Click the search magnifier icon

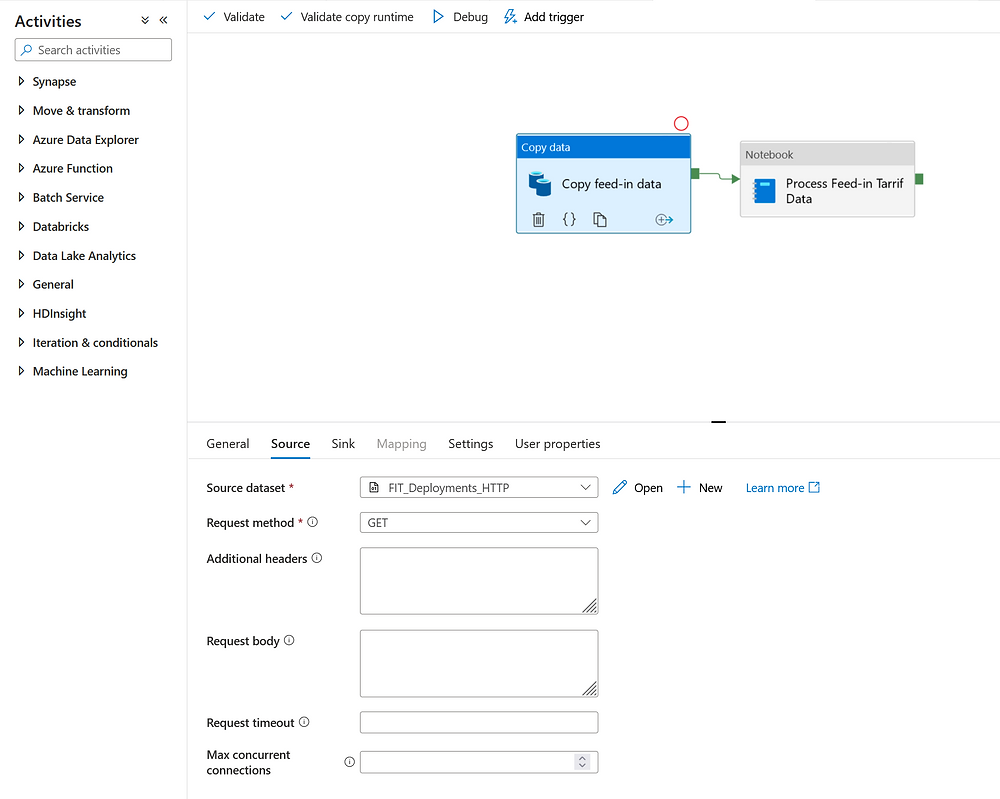tap(26, 50)
